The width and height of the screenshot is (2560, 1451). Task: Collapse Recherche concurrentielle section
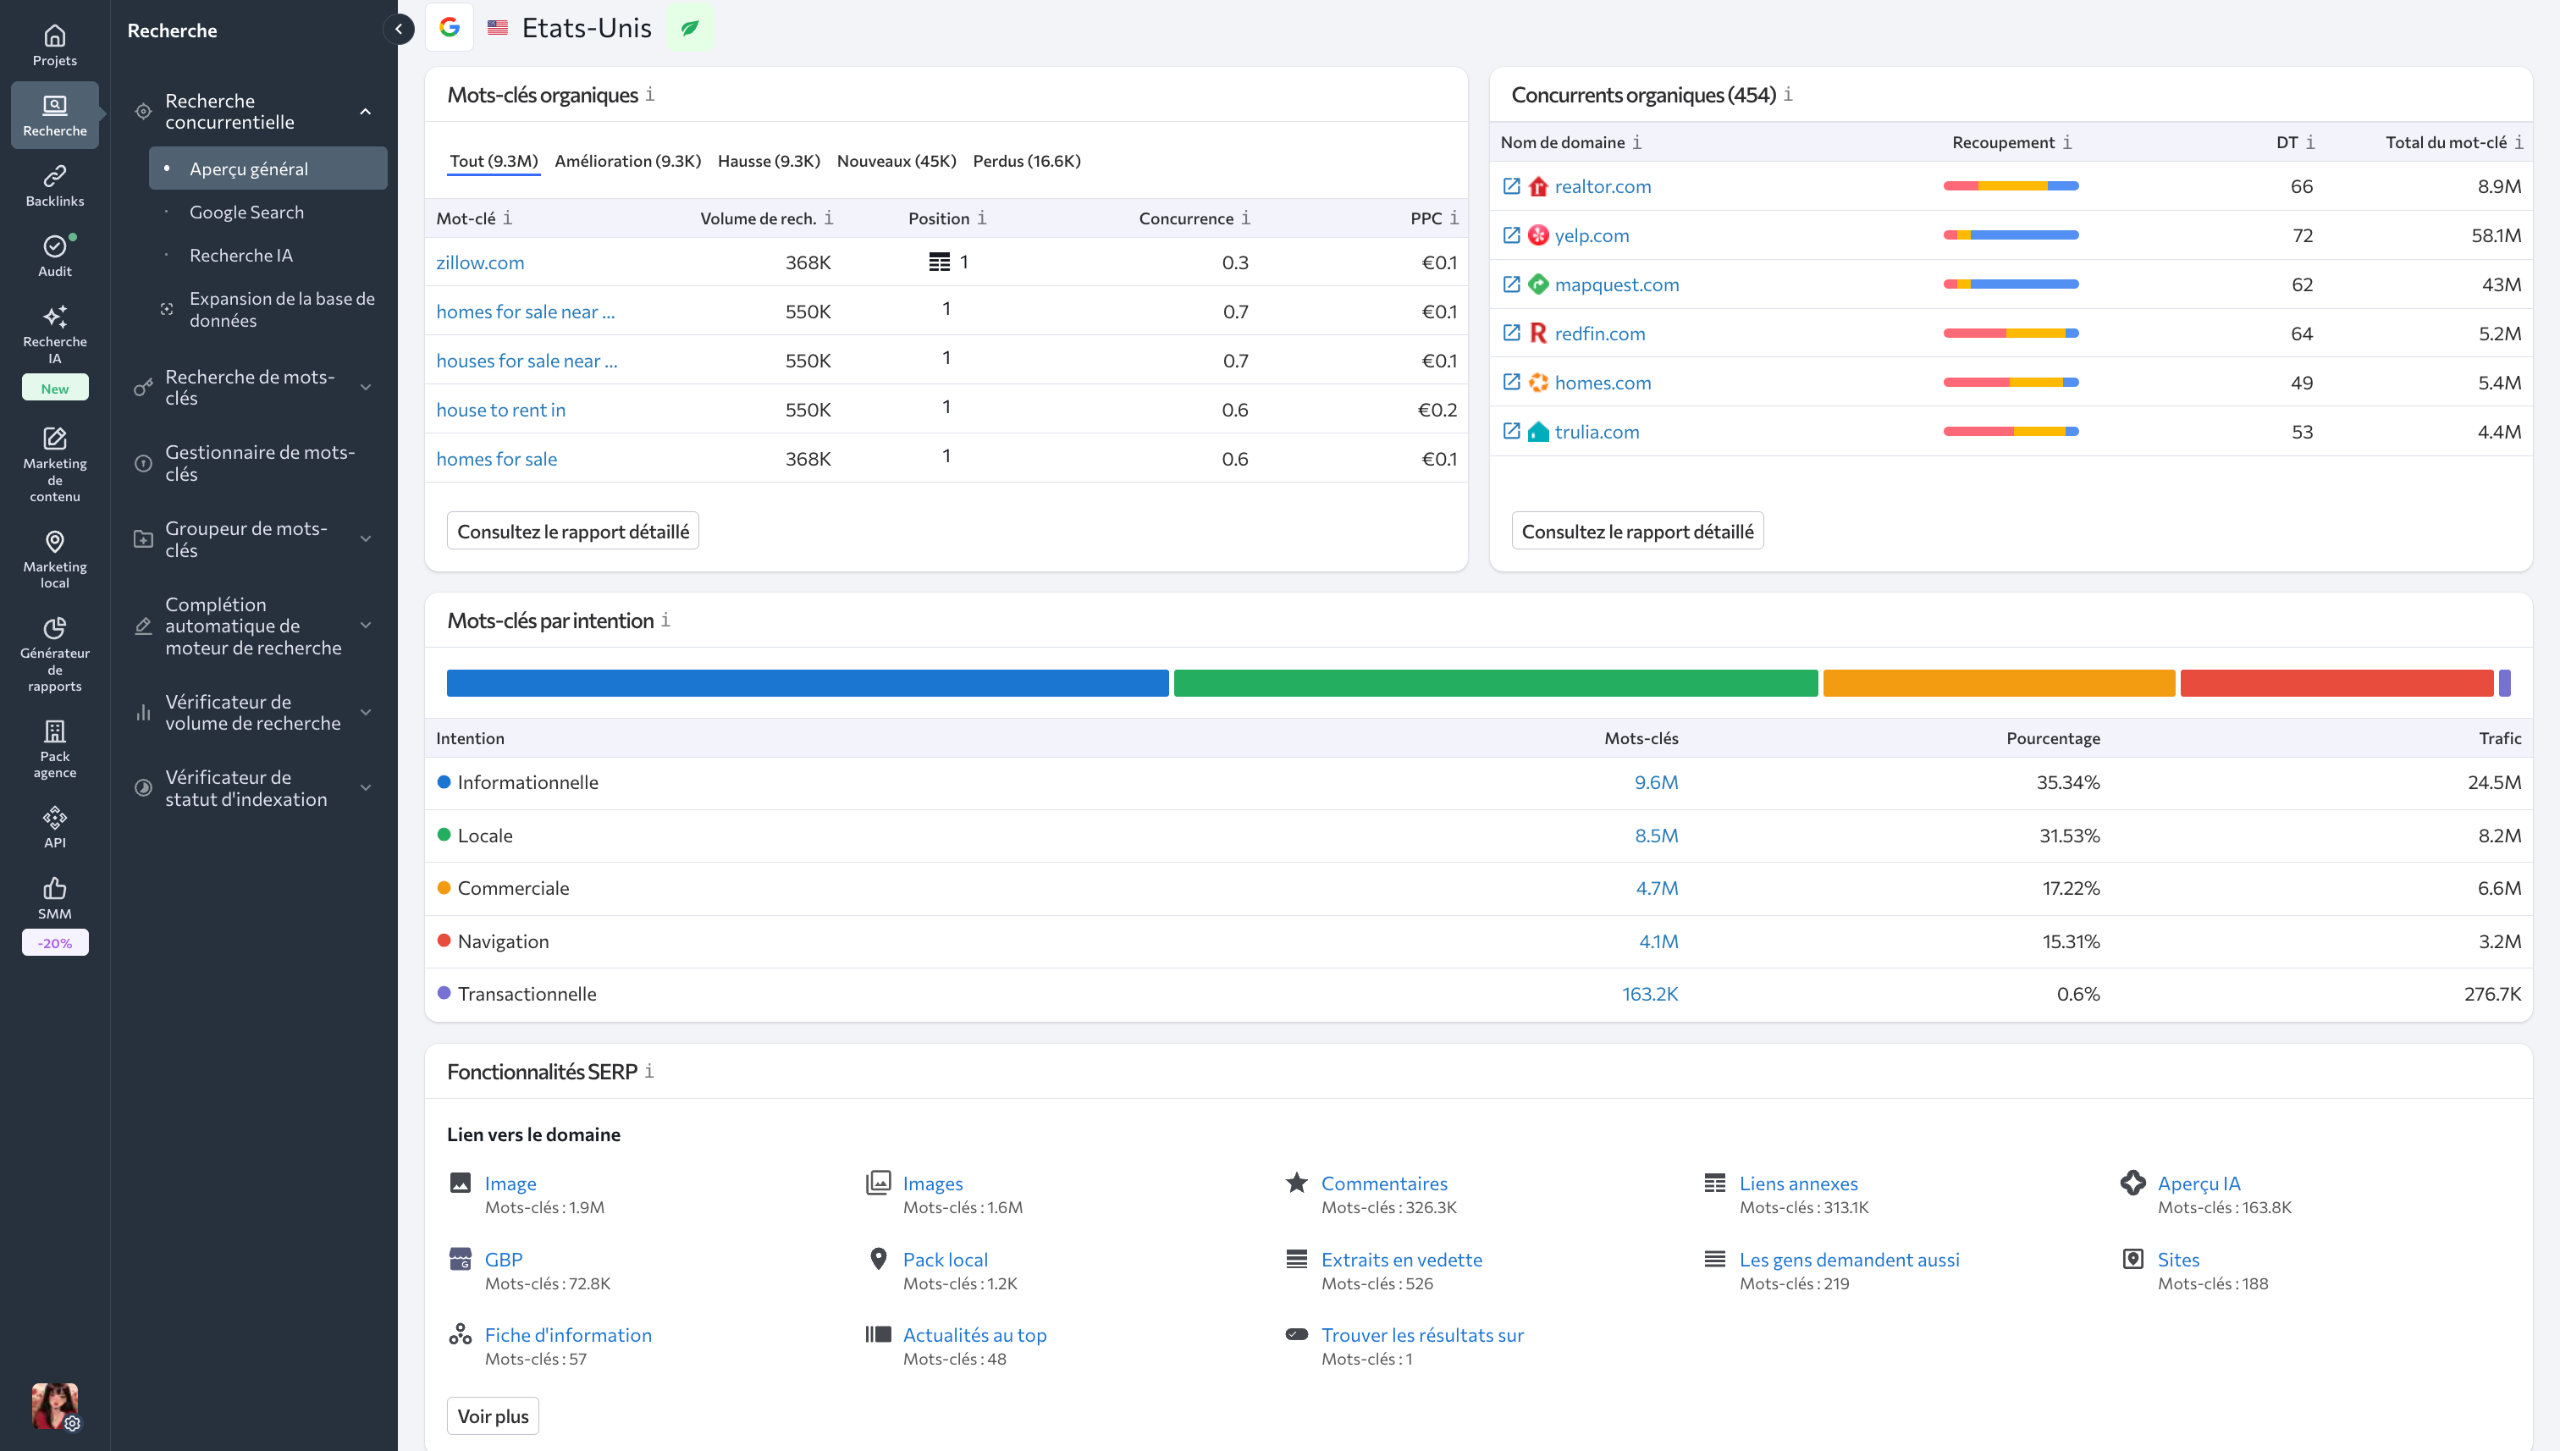pyautogui.click(x=366, y=111)
